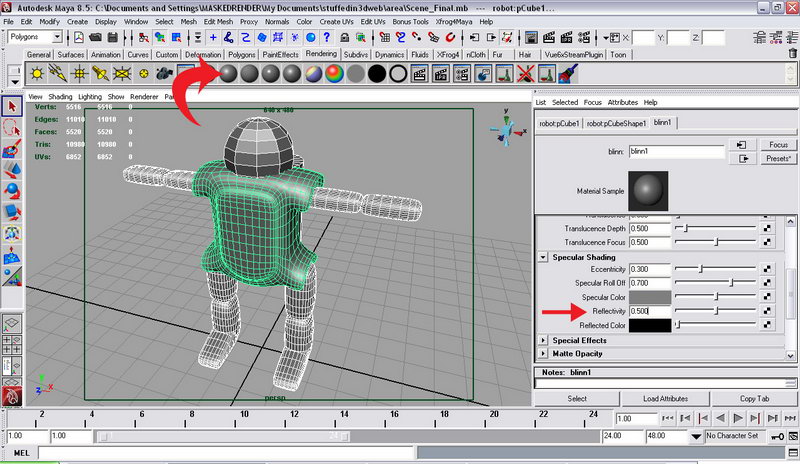Create a camera using the shelf camera icon
Screen dimensions: 800x464
point(163,73)
